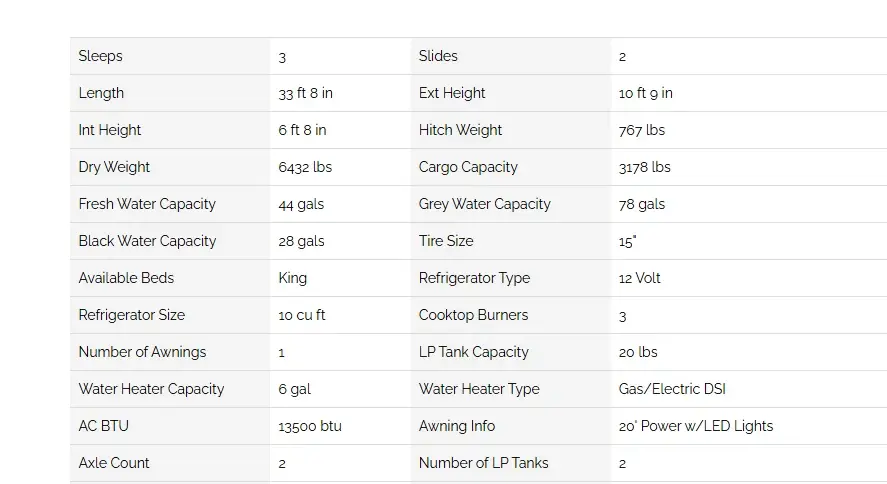Select the Cargo Capacity value 3178 lbs

644,167
